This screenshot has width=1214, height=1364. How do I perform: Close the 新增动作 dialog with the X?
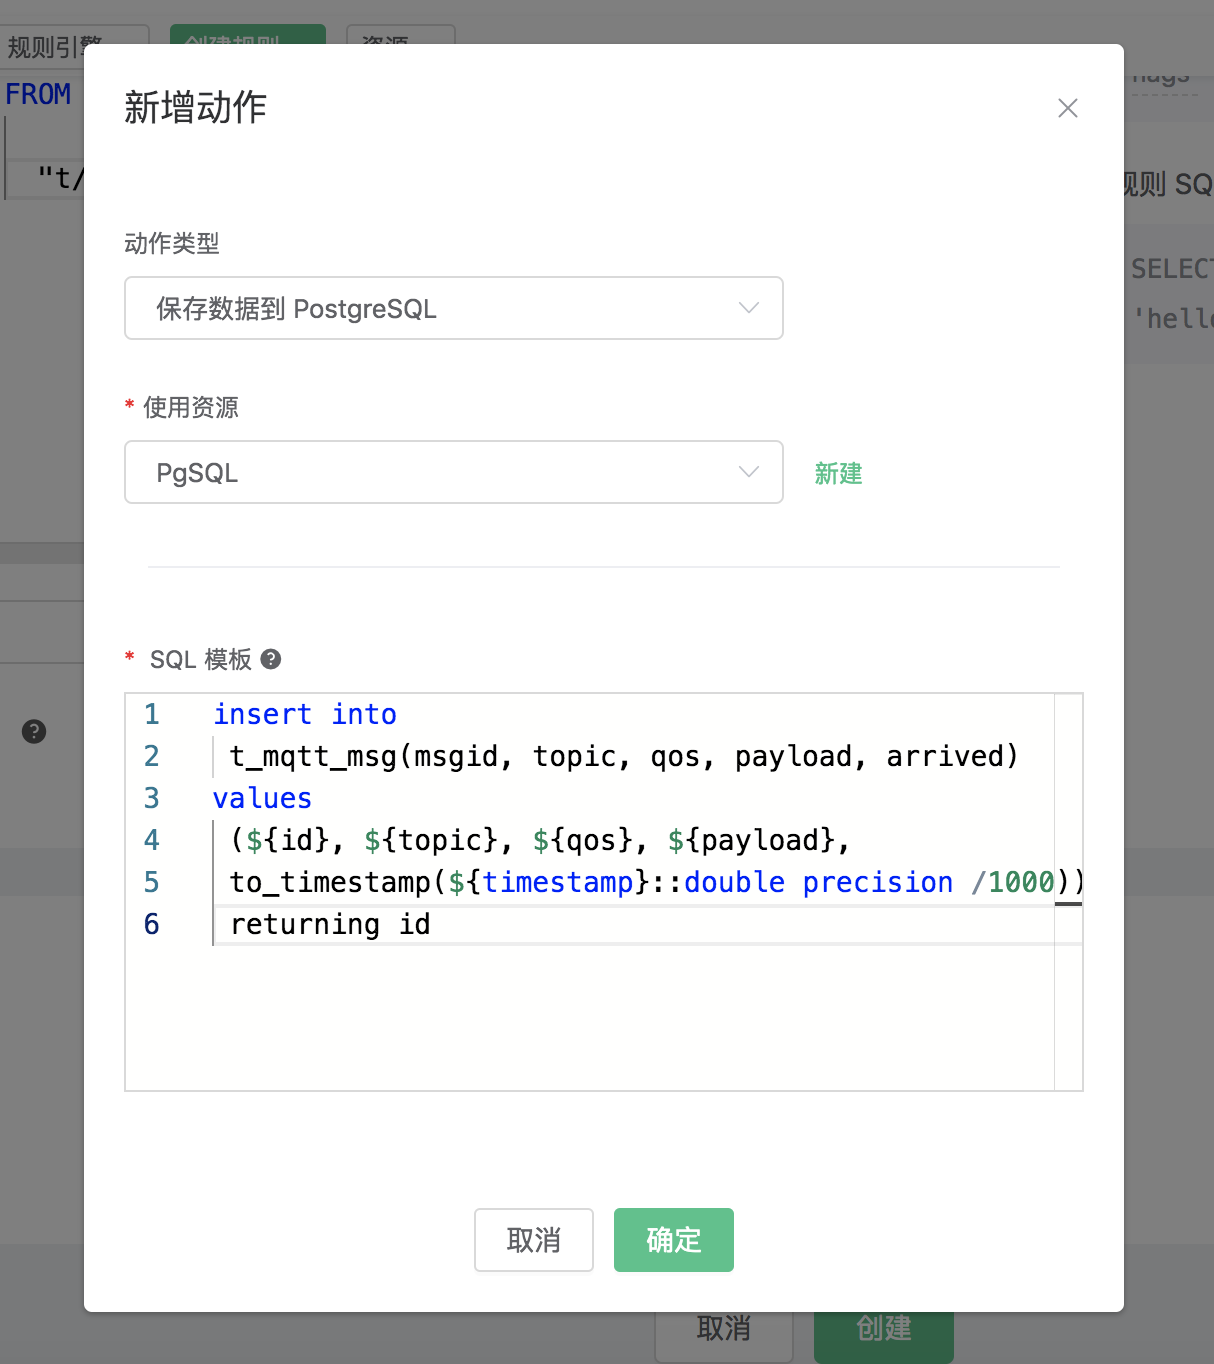(1067, 108)
